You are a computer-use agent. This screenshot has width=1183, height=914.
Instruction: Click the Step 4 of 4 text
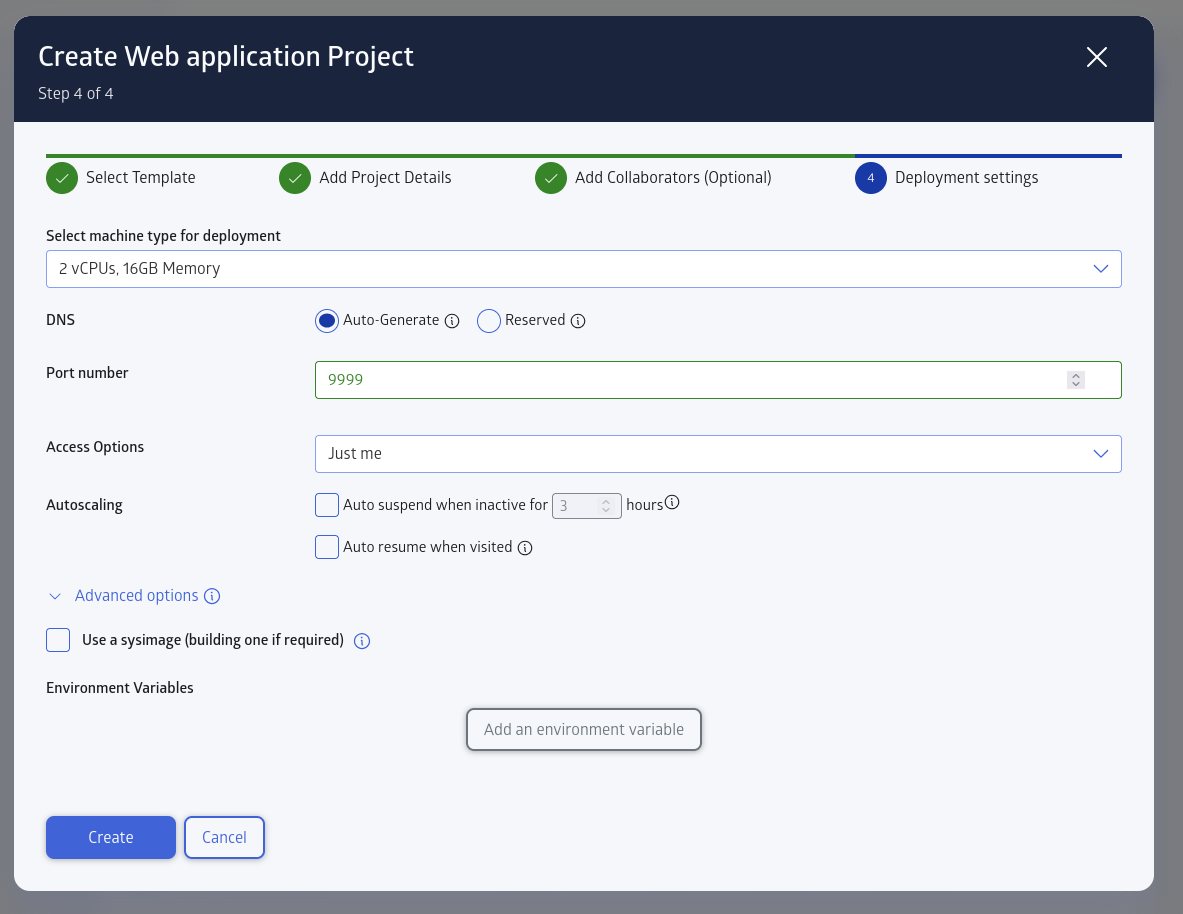[x=75, y=94]
